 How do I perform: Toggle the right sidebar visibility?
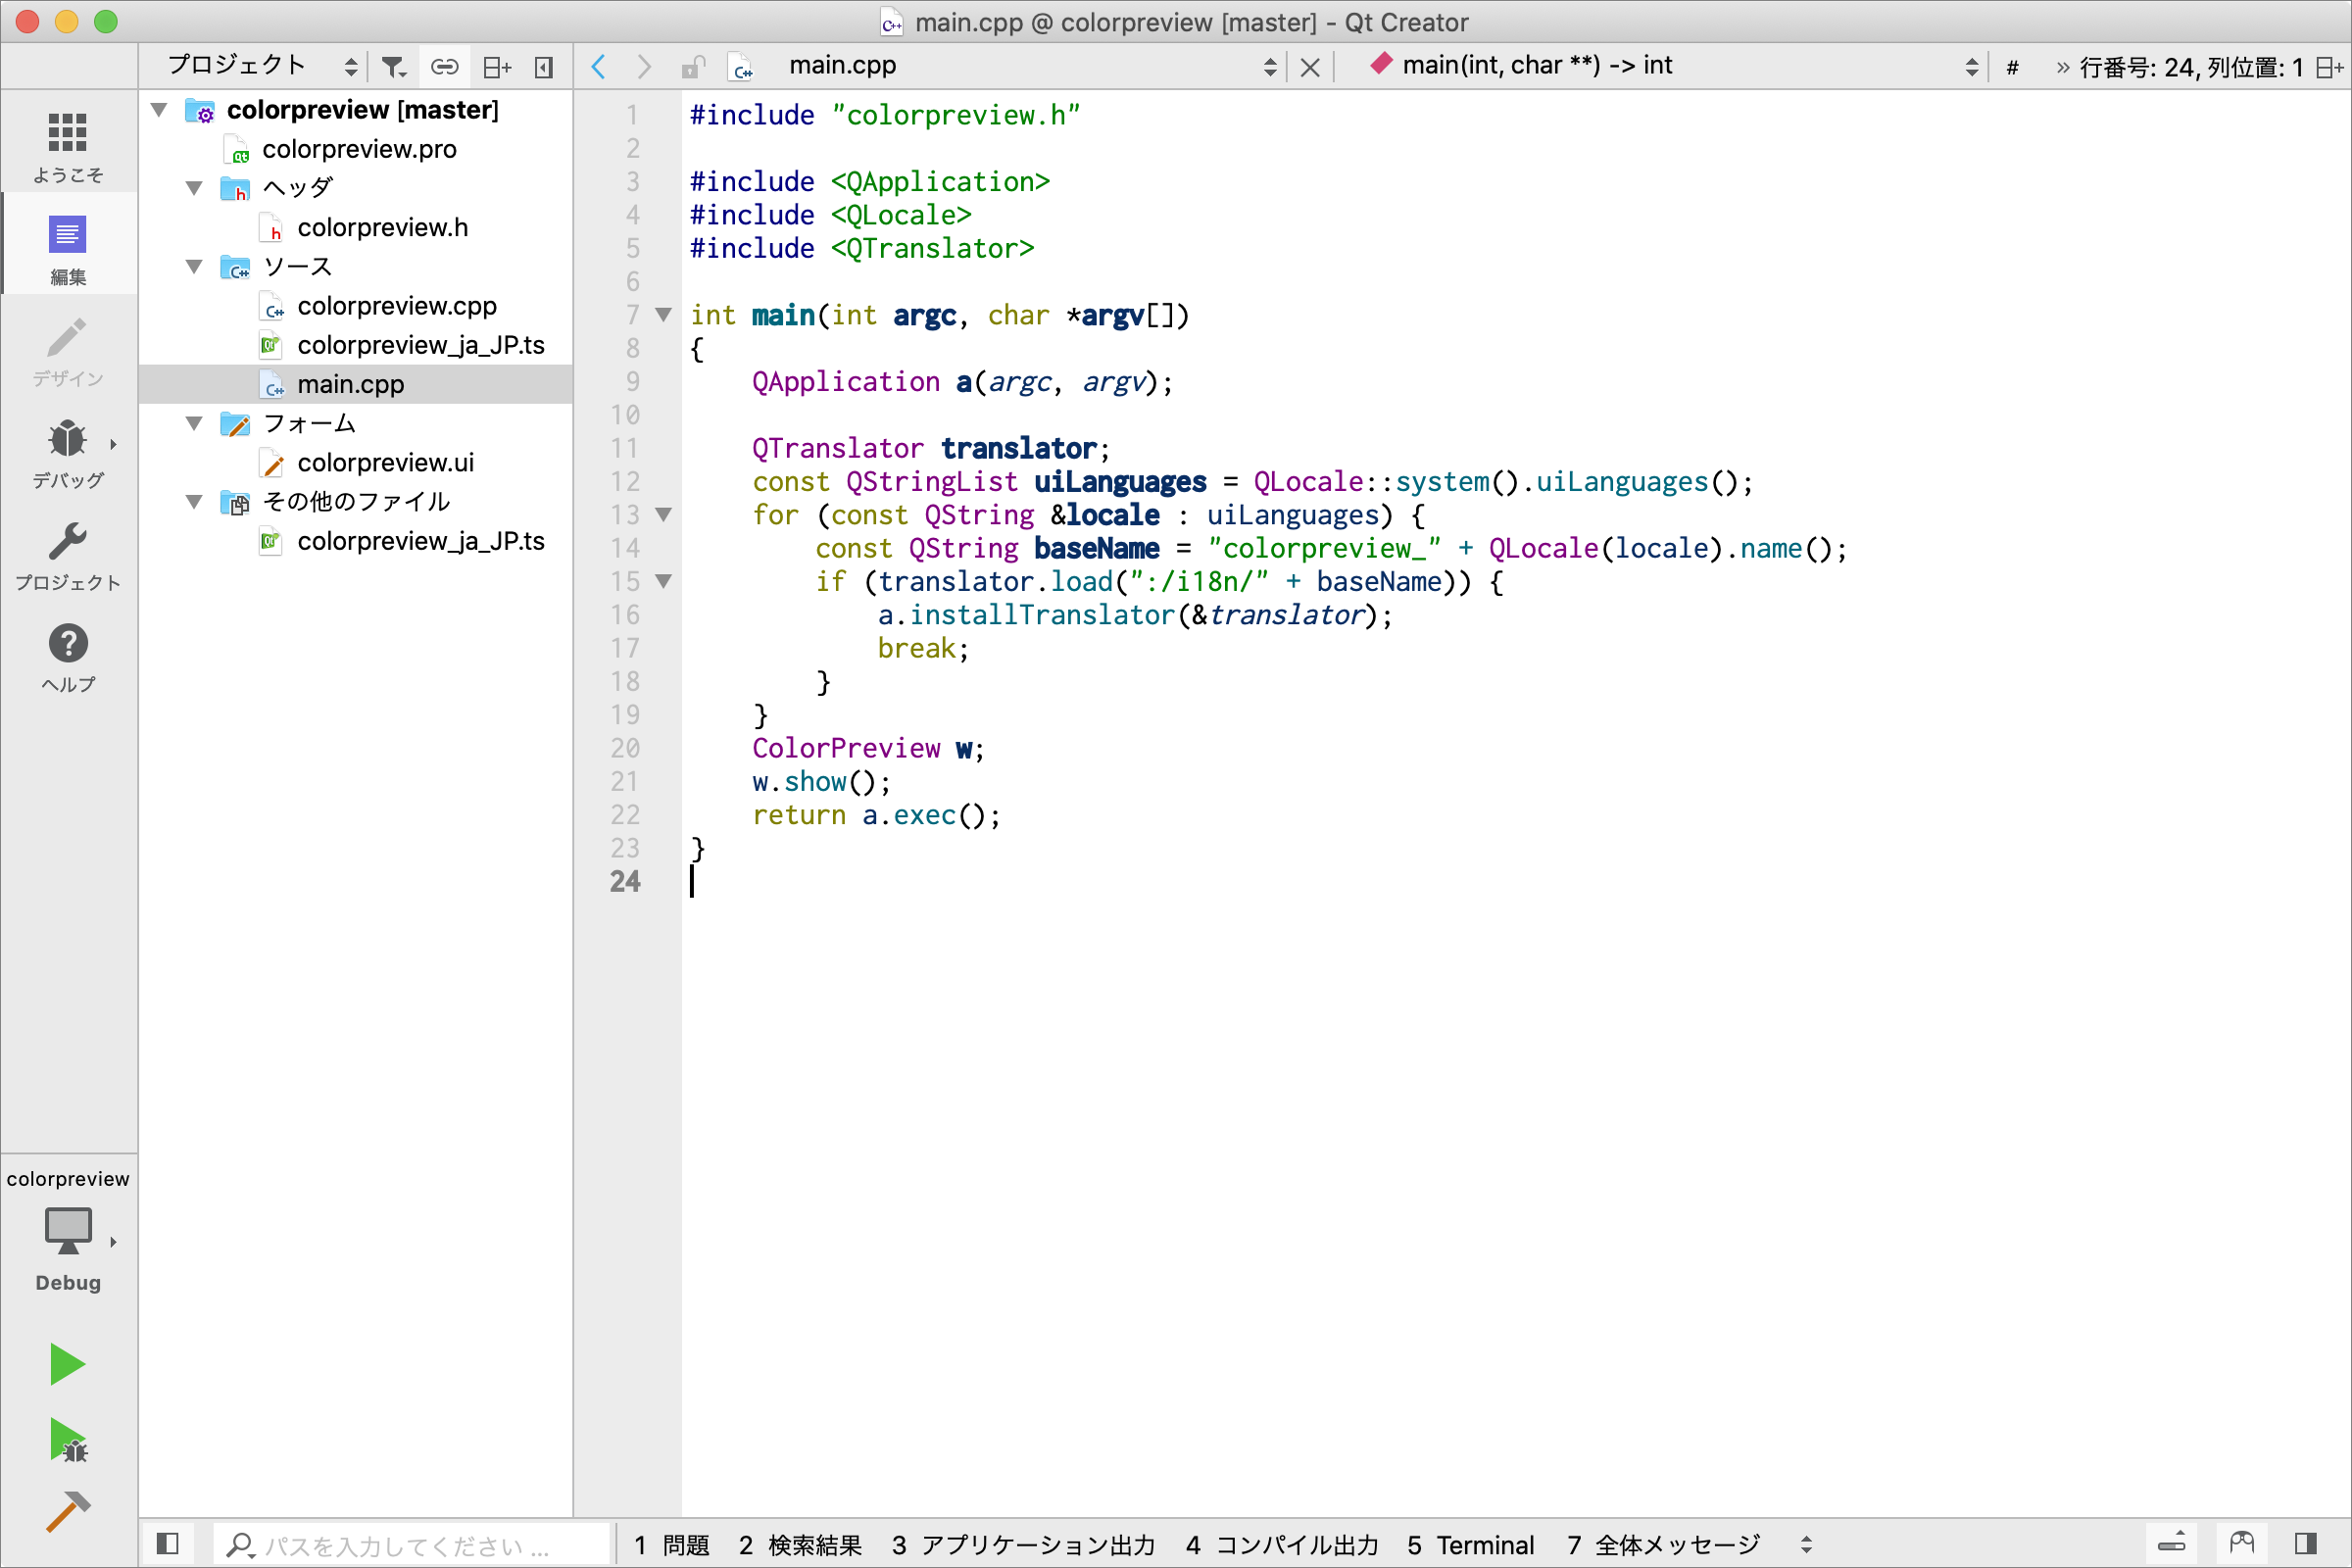pos(2306,1543)
